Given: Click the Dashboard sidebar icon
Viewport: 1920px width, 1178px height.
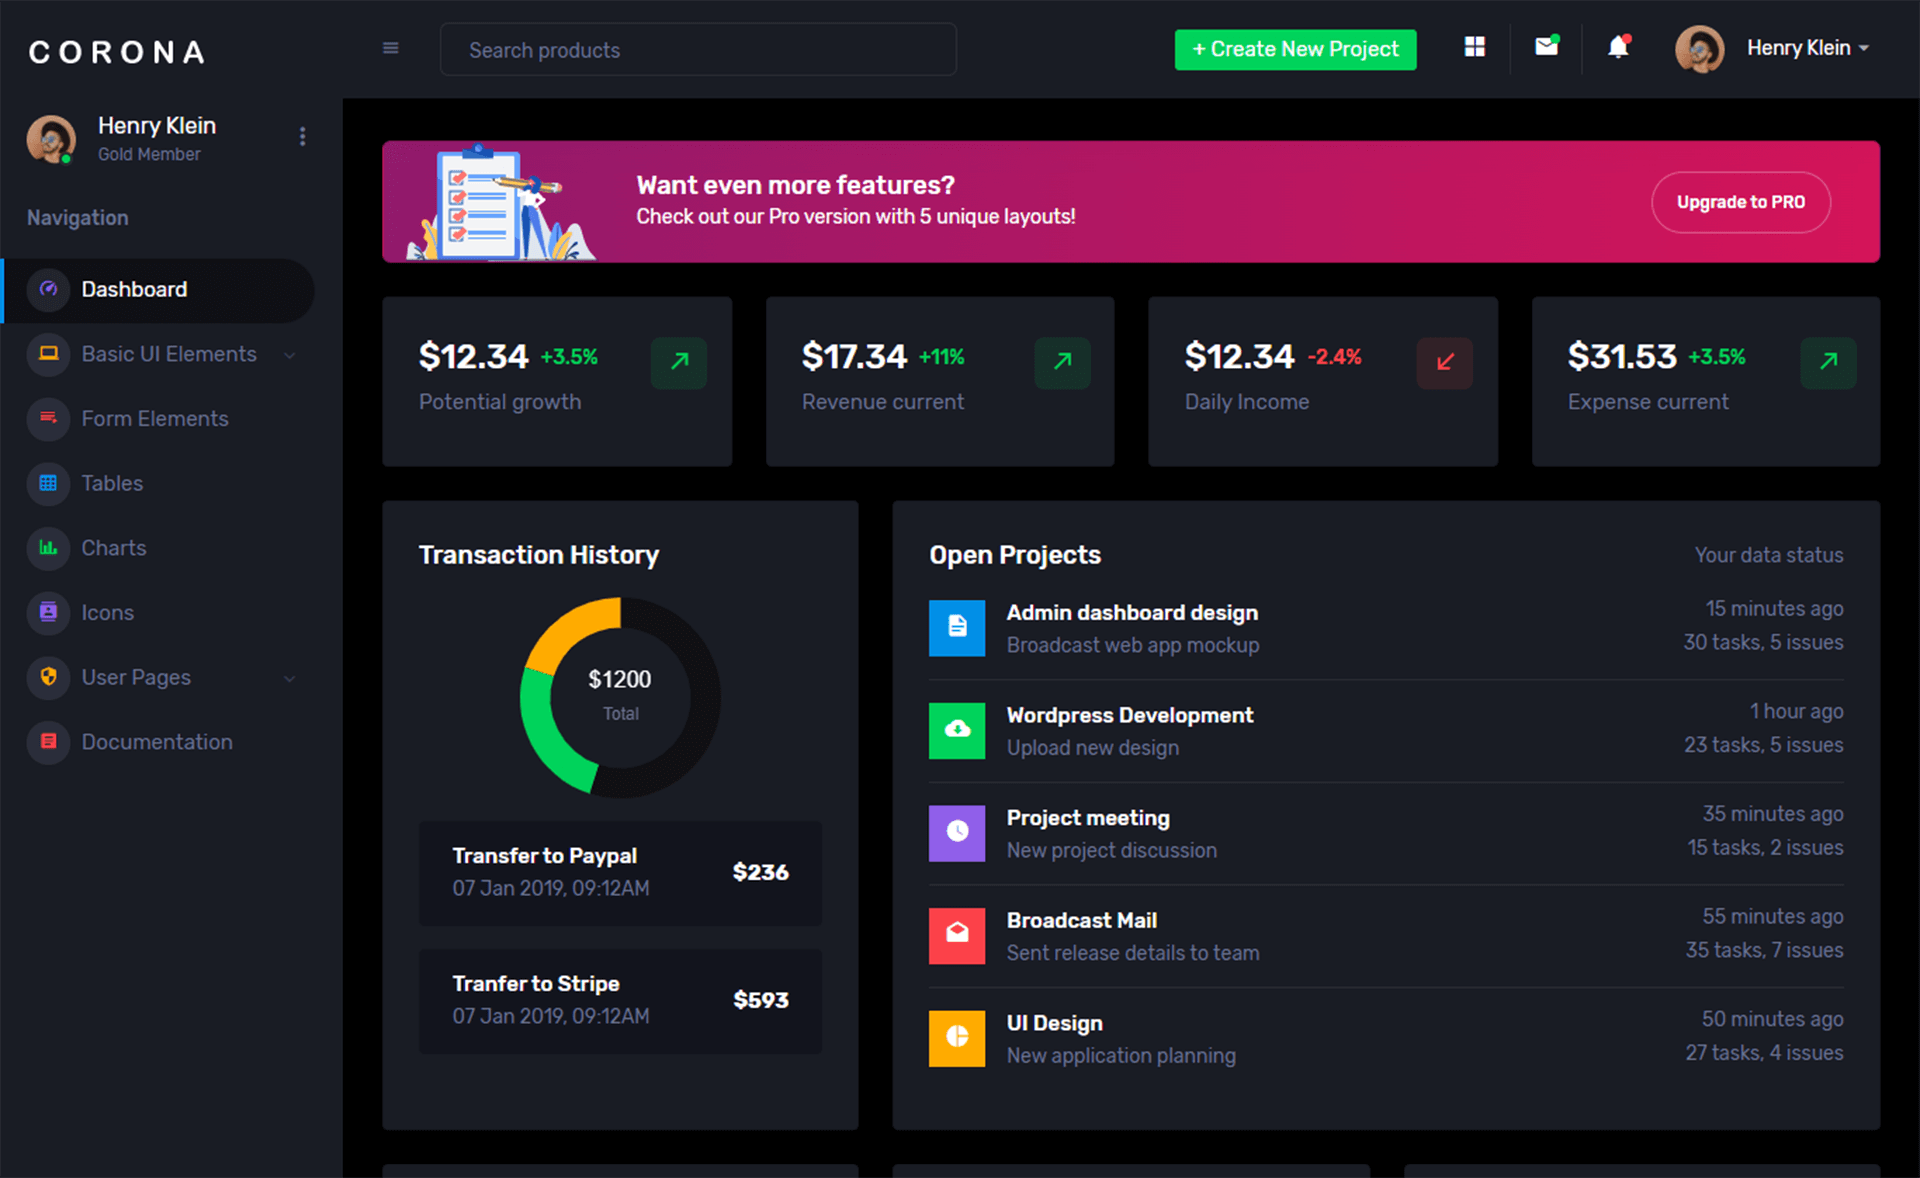Looking at the screenshot, I should tap(47, 288).
